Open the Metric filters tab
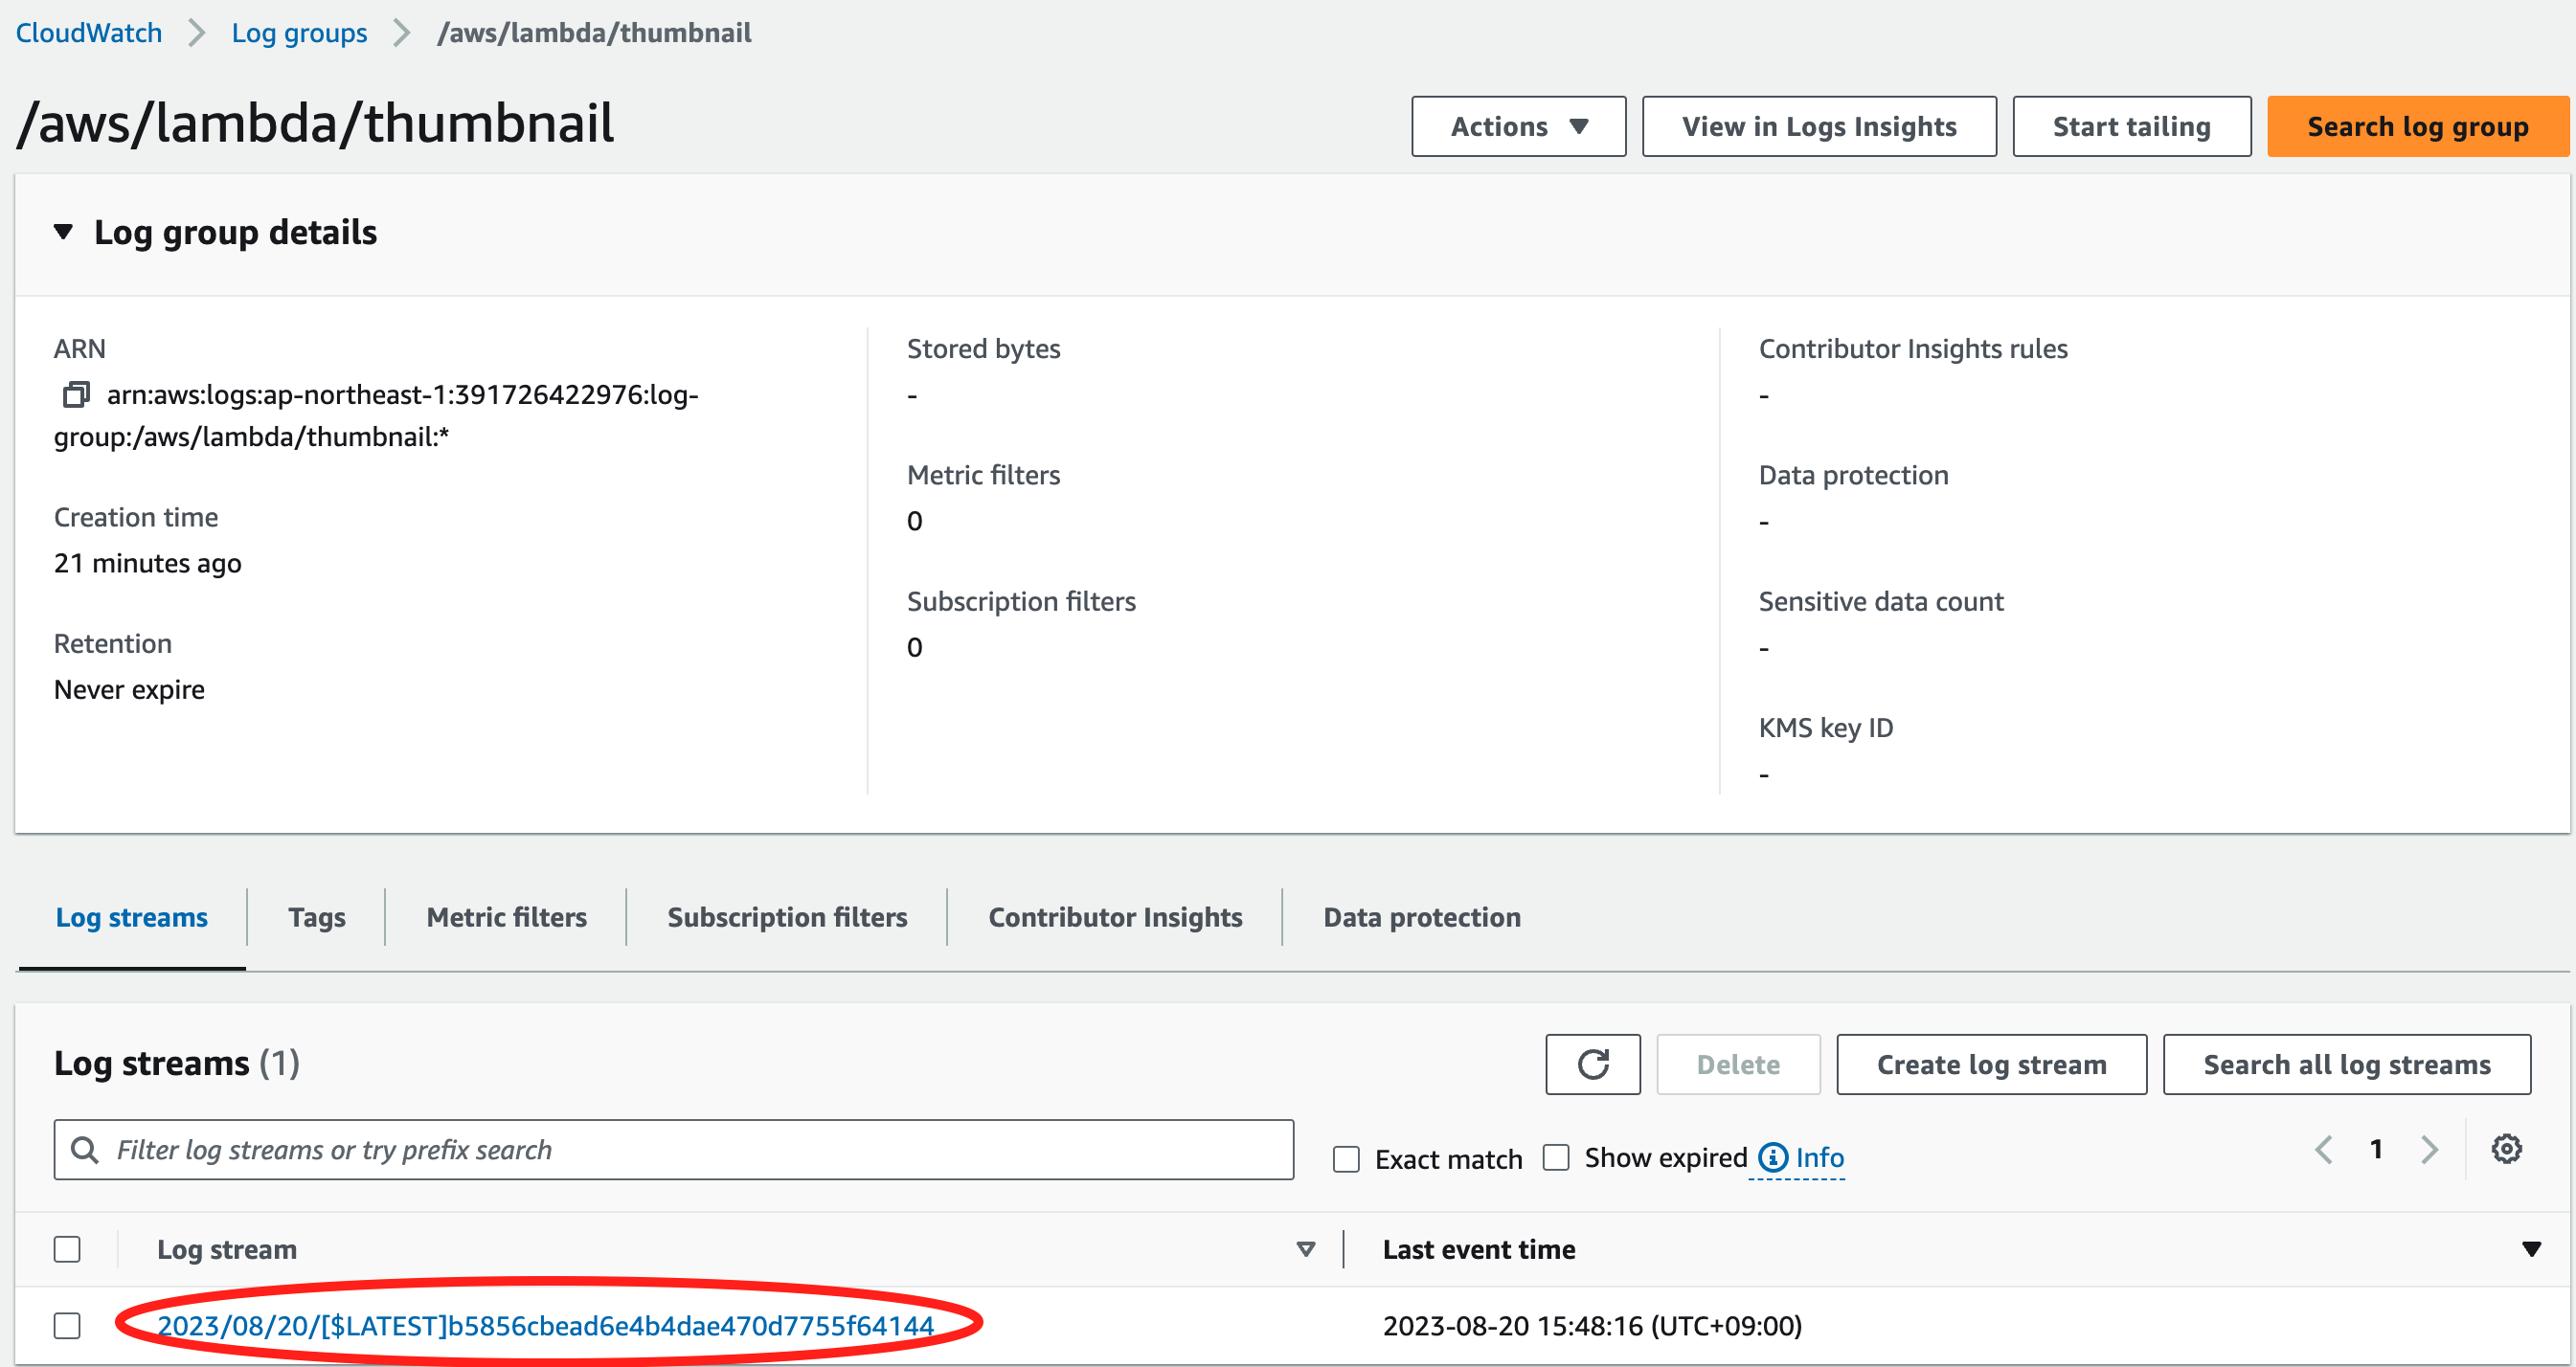2576x1367 pixels. [x=507, y=917]
